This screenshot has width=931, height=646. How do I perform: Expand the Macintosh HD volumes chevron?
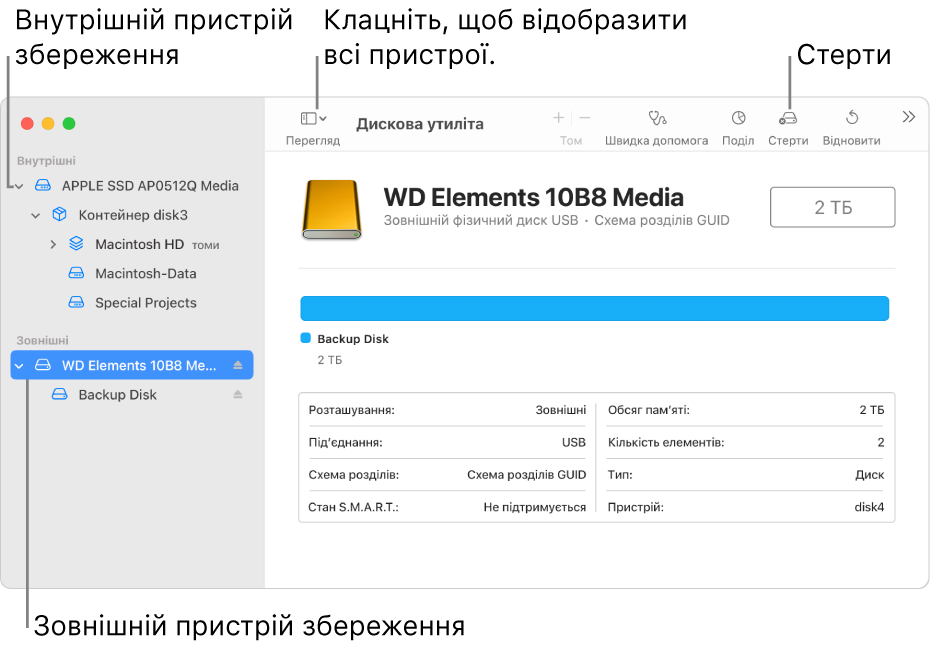[53, 245]
